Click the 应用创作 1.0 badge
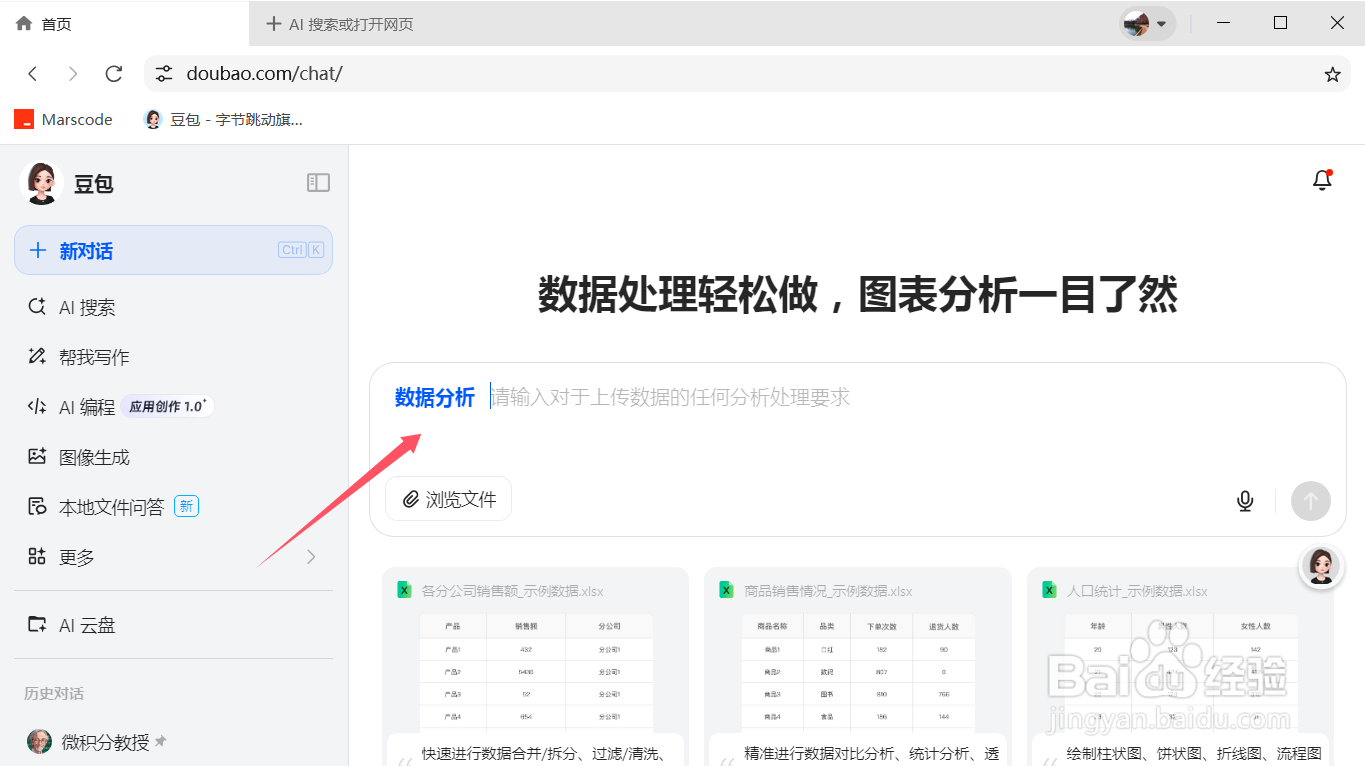1365x766 pixels. (167, 406)
